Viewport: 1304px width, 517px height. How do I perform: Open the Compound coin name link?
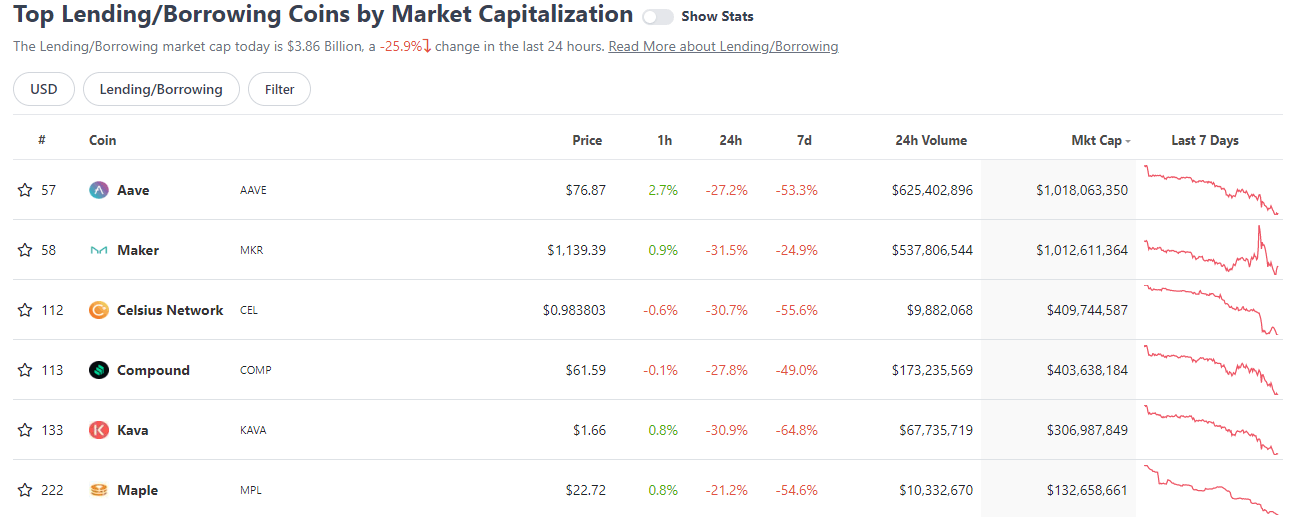[153, 370]
